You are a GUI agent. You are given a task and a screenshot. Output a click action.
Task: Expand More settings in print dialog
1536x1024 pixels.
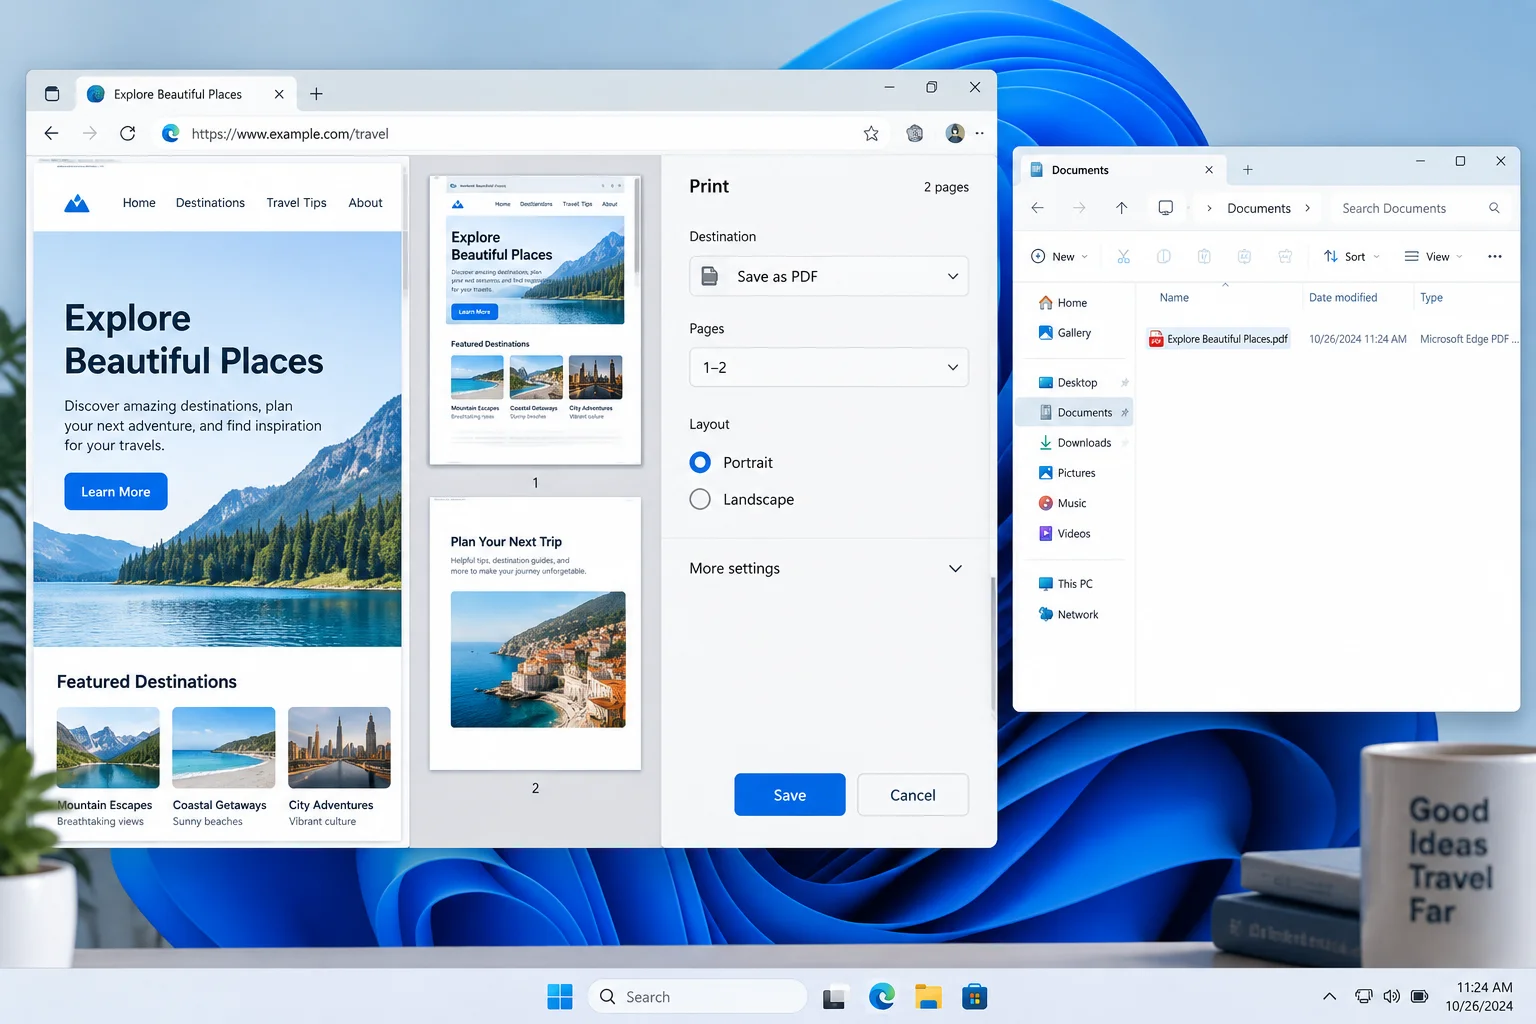coord(827,568)
